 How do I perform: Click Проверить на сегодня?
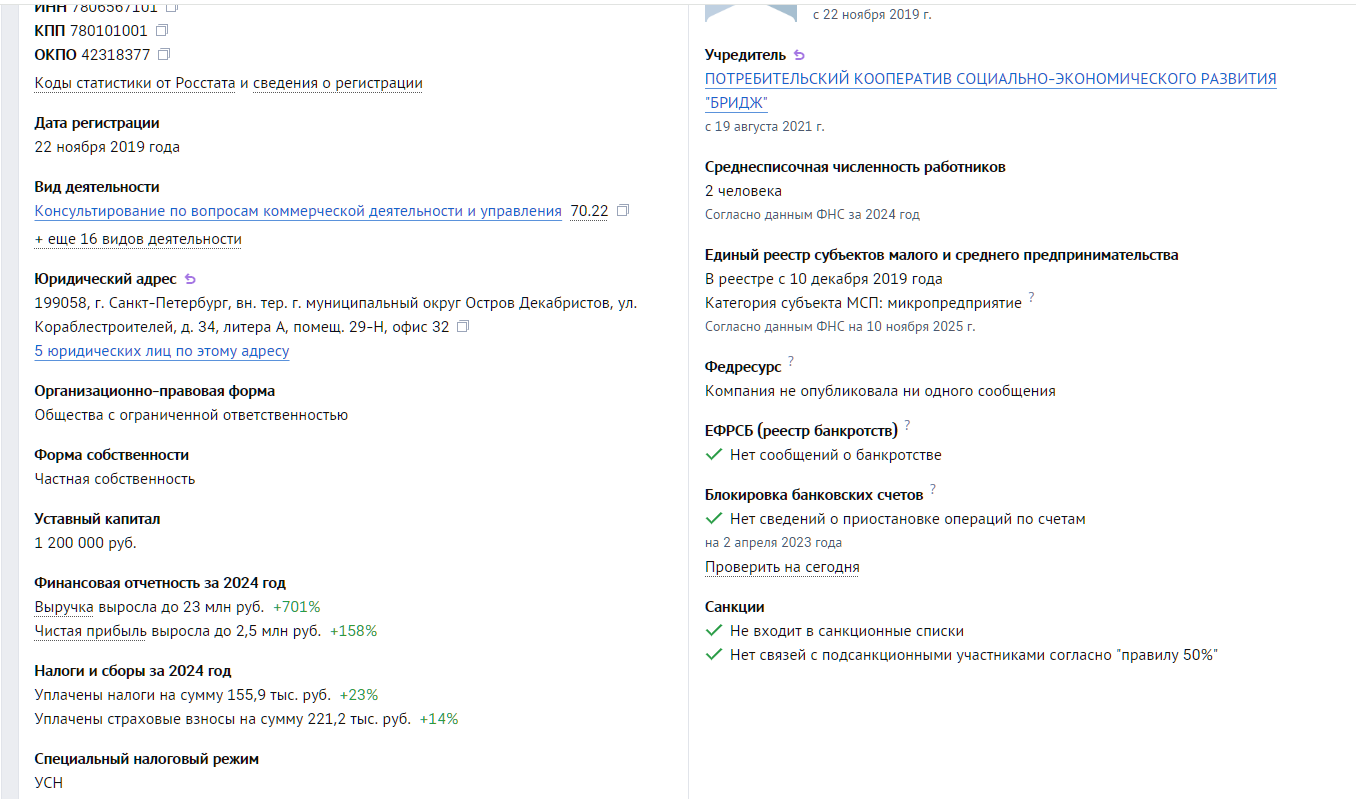[782, 567]
